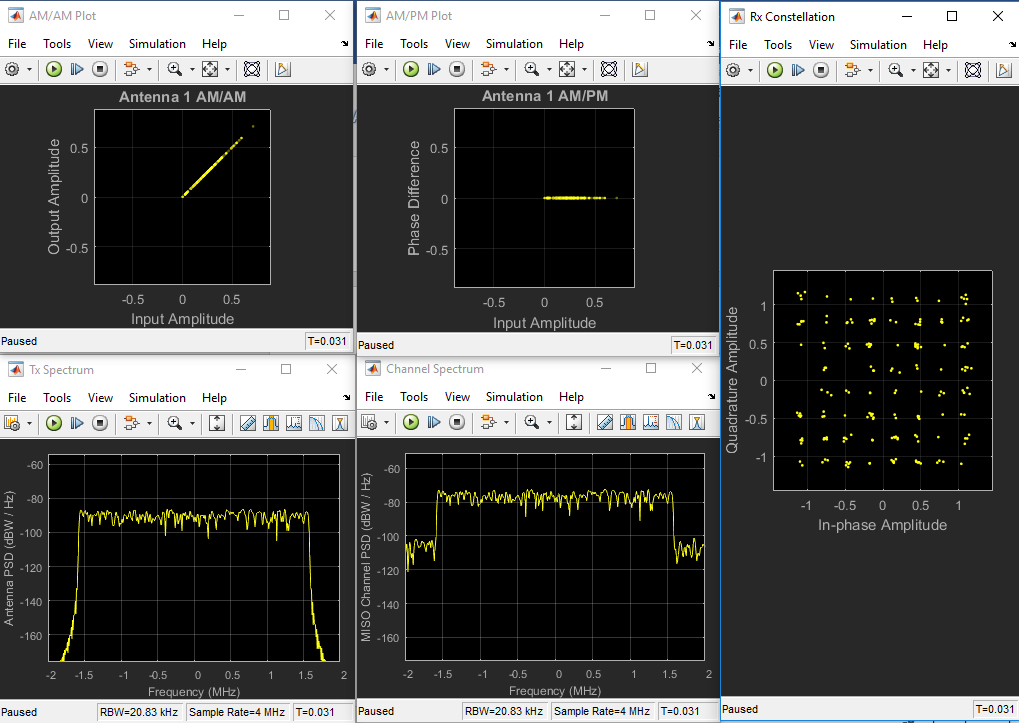Open Cursor Measurements in the Tx Spectrum toolbar
Image resolution: width=1019 pixels, height=723 pixels.
pyautogui.click(x=248, y=423)
